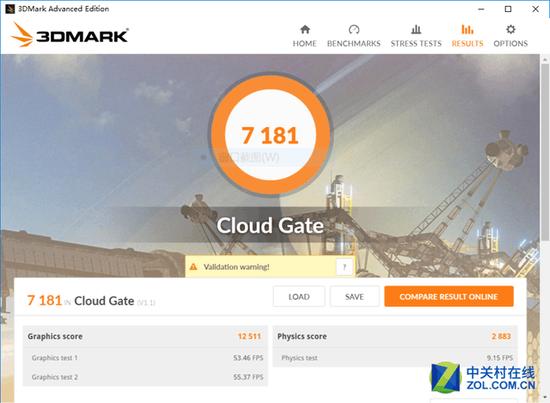Image resolution: width=550 pixels, height=403 pixels.
Task: Click the Validation warning! banner text
Action: (x=236, y=267)
